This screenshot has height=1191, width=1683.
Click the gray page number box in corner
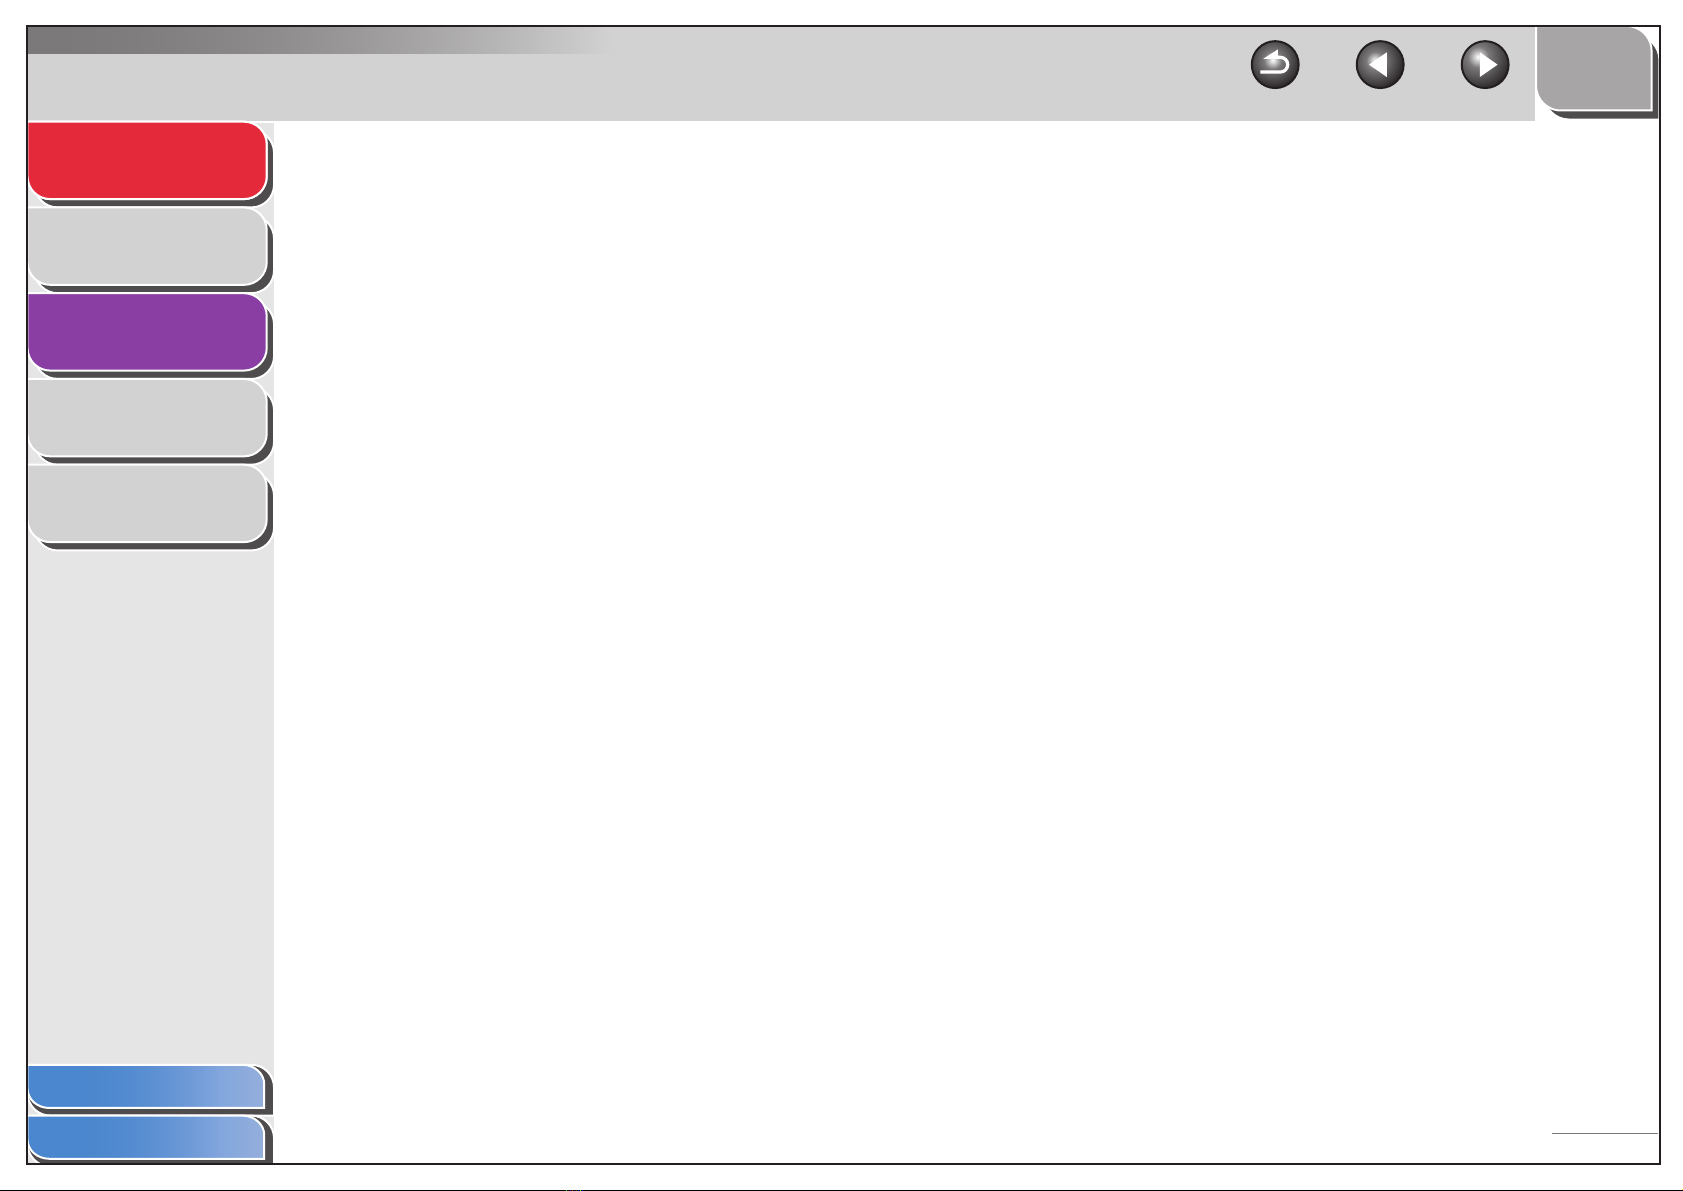point(1594,68)
